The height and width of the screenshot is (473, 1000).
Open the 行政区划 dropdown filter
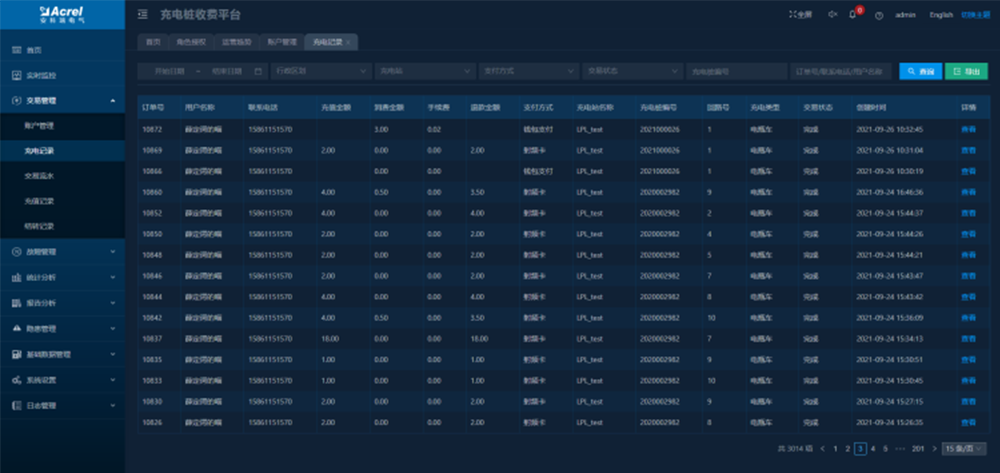(x=319, y=71)
